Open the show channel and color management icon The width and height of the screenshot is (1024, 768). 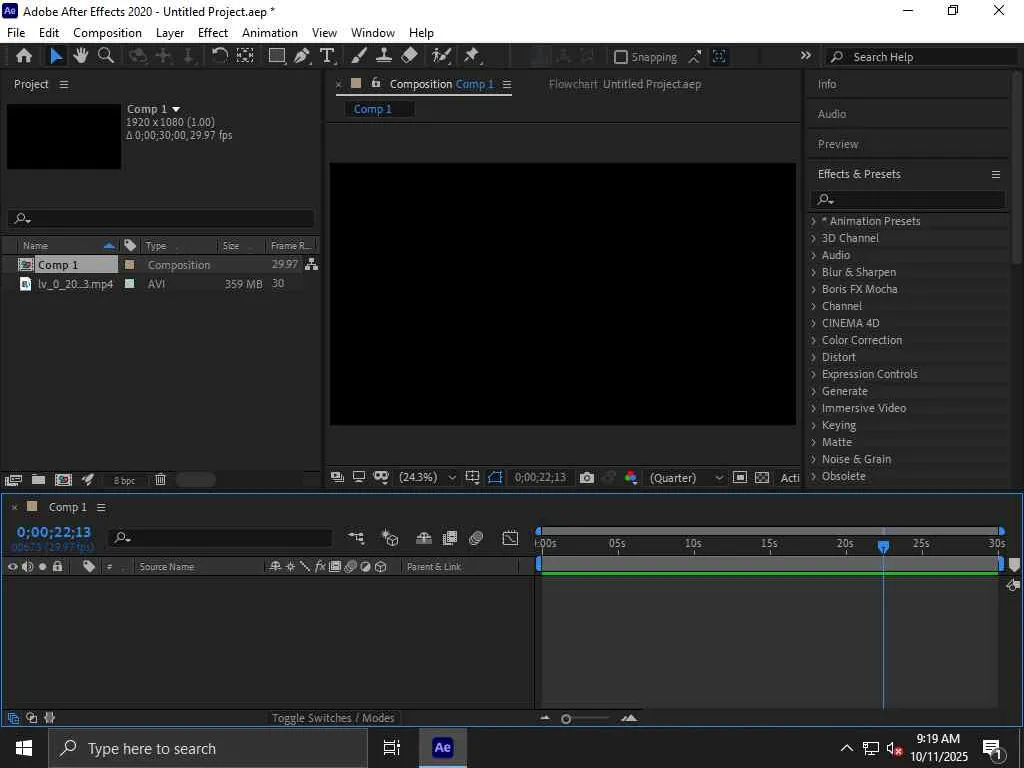631,478
